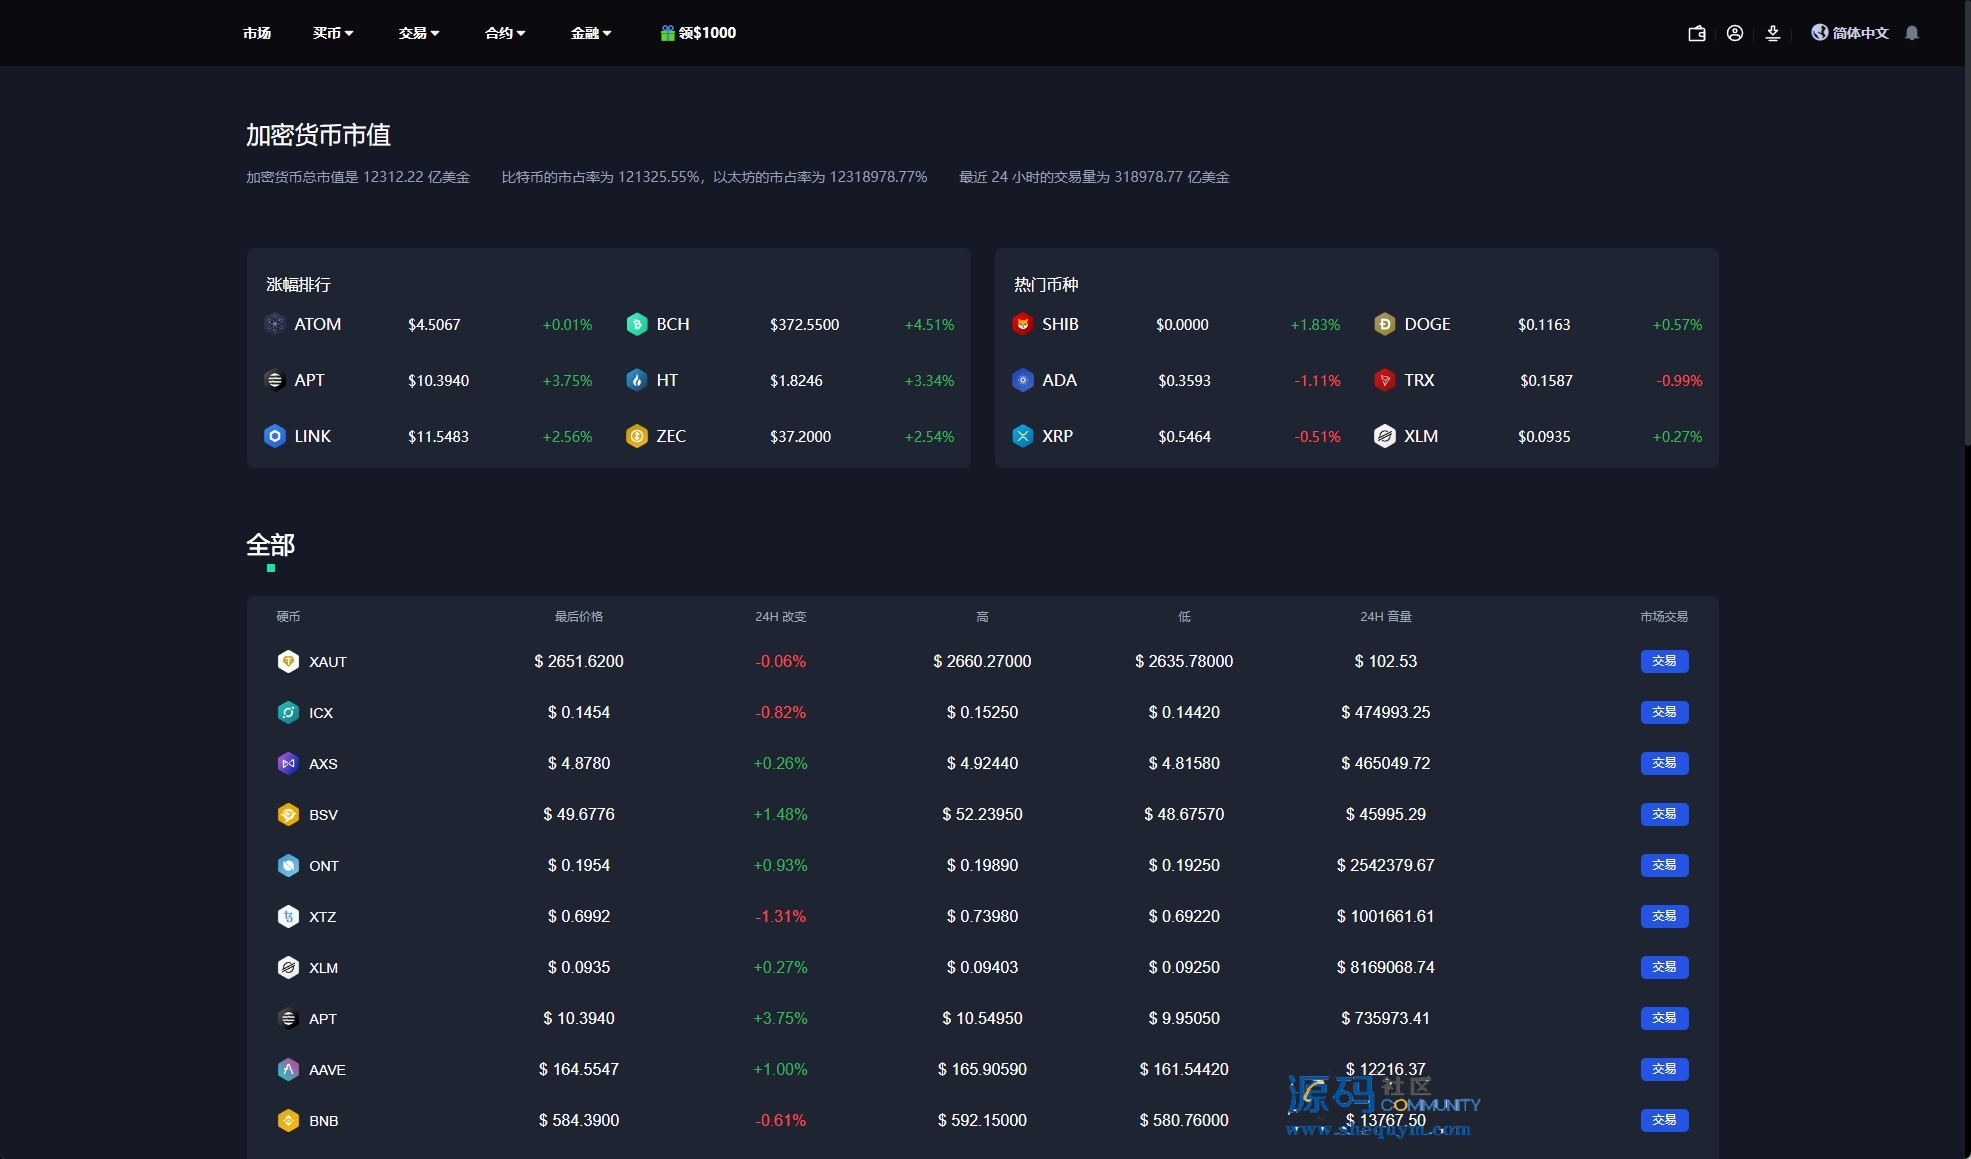Click the XAUT coin icon in table
1971x1159 pixels.
click(x=288, y=661)
